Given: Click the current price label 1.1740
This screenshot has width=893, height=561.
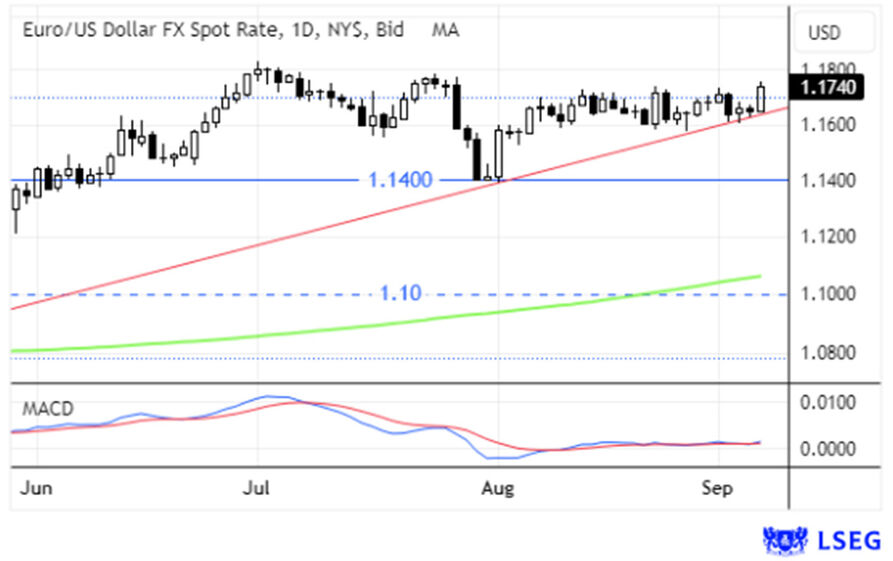Looking at the screenshot, I should pos(827,87).
